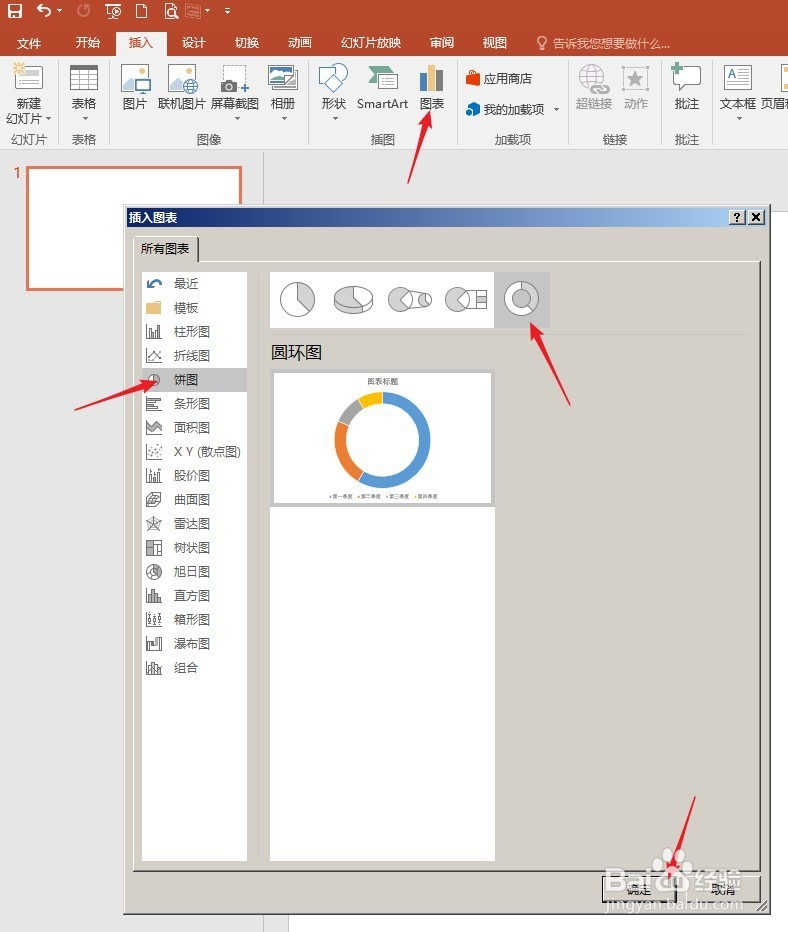Insert a picture with 图片 icon
Image resolution: width=788 pixels, height=932 pixels.
coord(135,87)
